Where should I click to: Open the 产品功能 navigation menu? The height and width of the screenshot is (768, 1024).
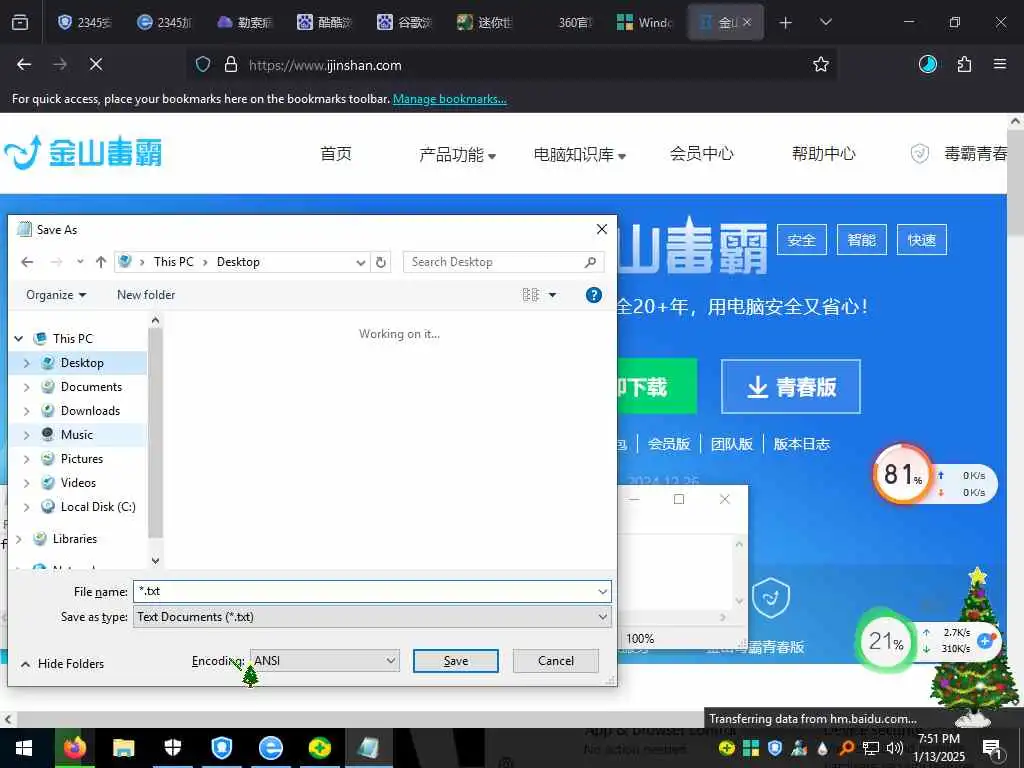pyautogui.click(x=458, y=154)
